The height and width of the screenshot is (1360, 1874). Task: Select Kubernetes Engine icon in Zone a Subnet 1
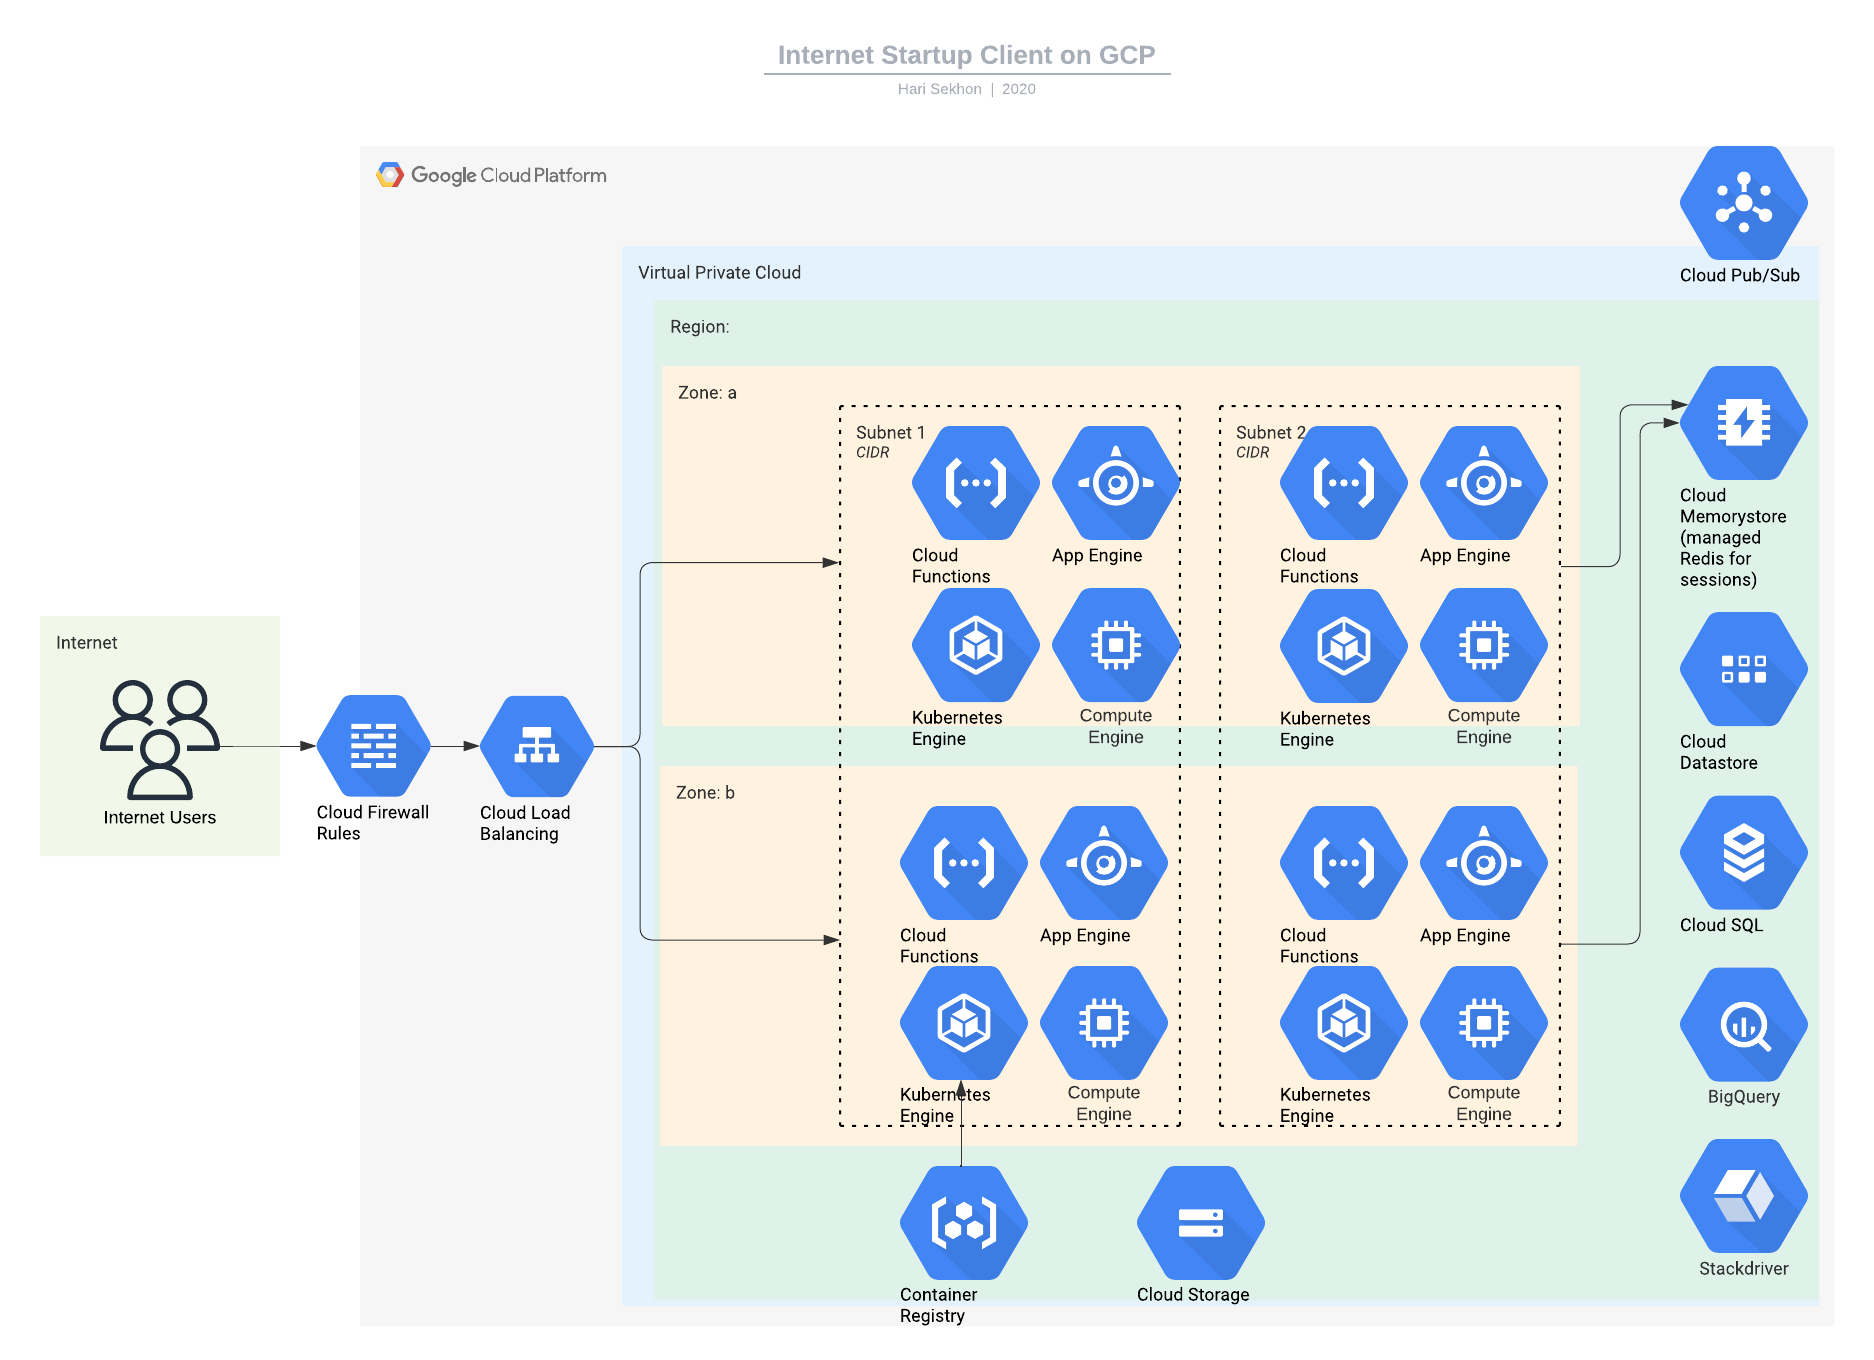coord(975,645)
